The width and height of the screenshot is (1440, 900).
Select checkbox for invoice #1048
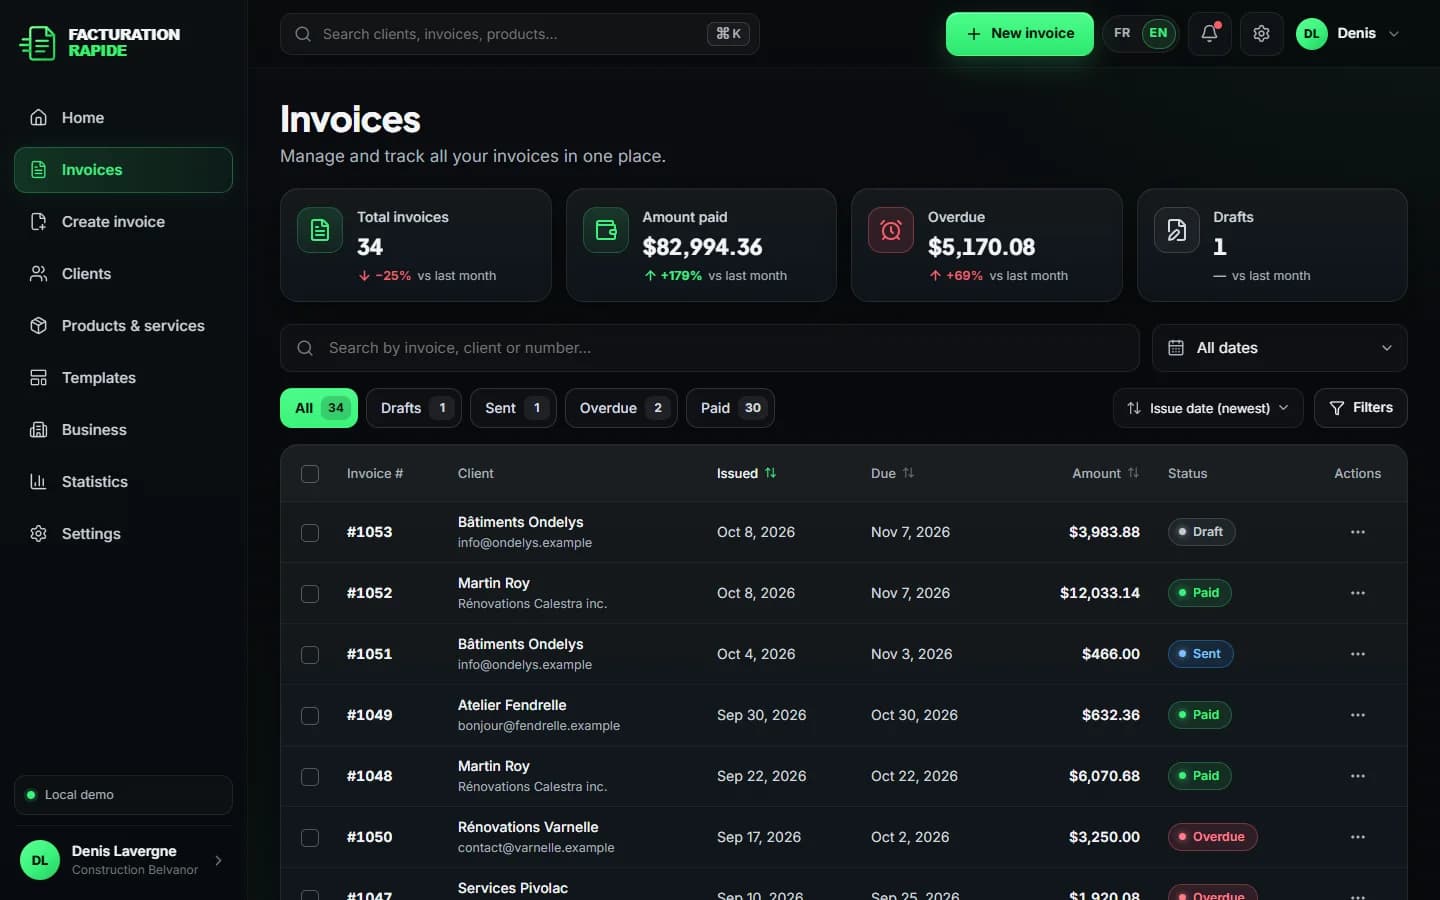[x=310, y=777]
